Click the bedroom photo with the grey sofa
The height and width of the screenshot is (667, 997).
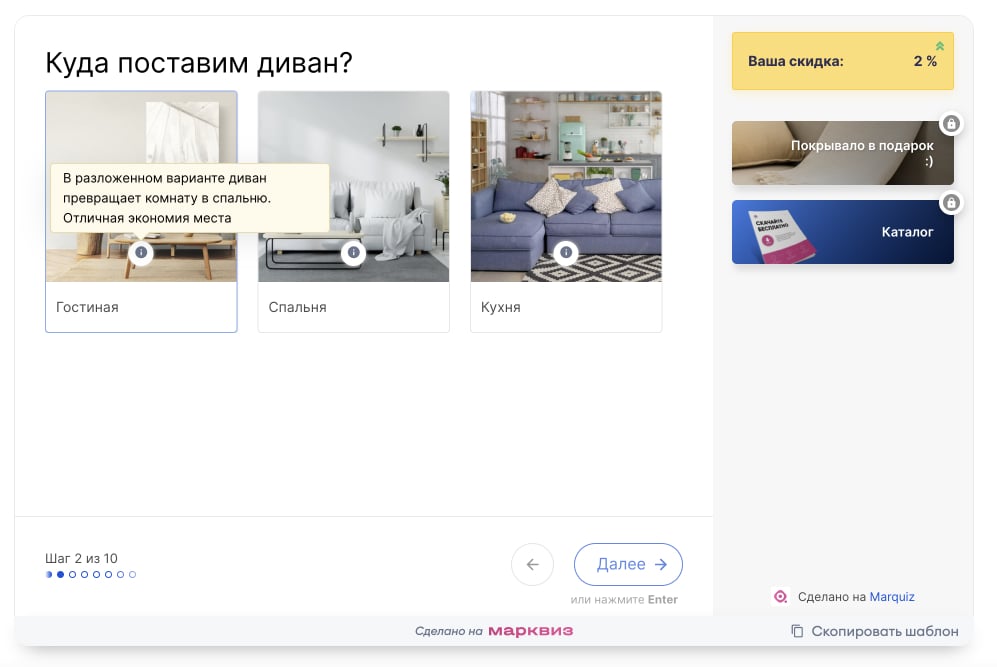tap(354, 186)
